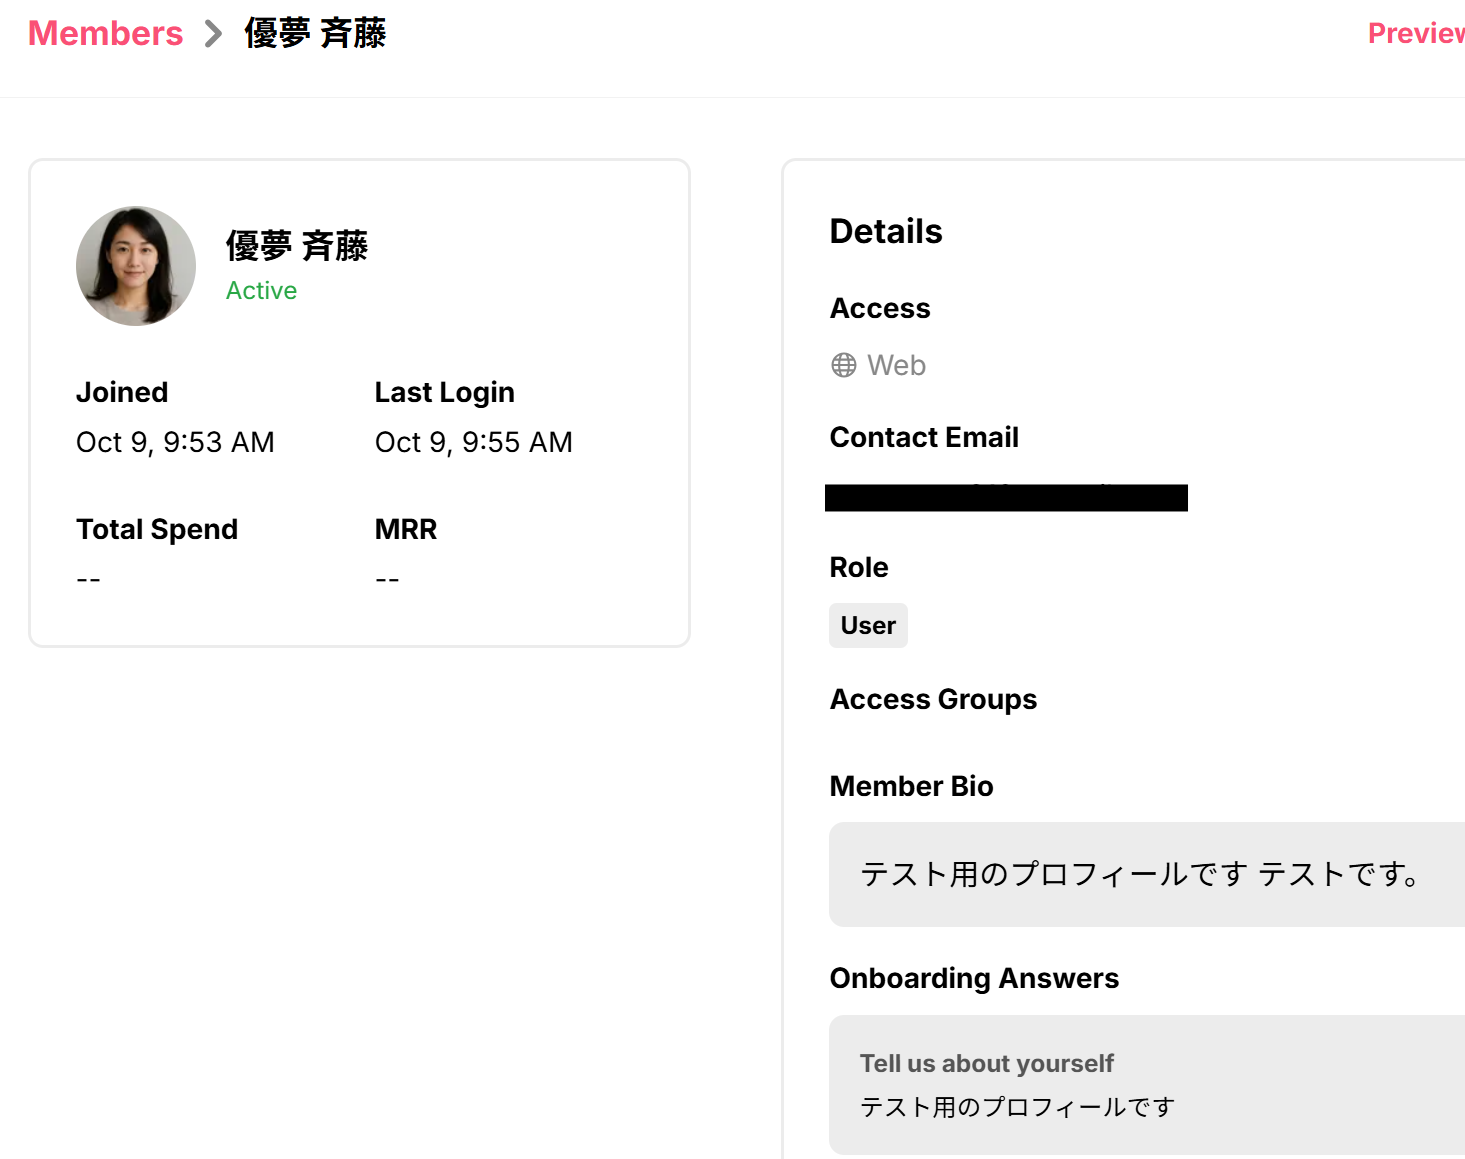Click the Web access label
The height and width of the screenshot is (1159, 1465).
coord(896,365)
